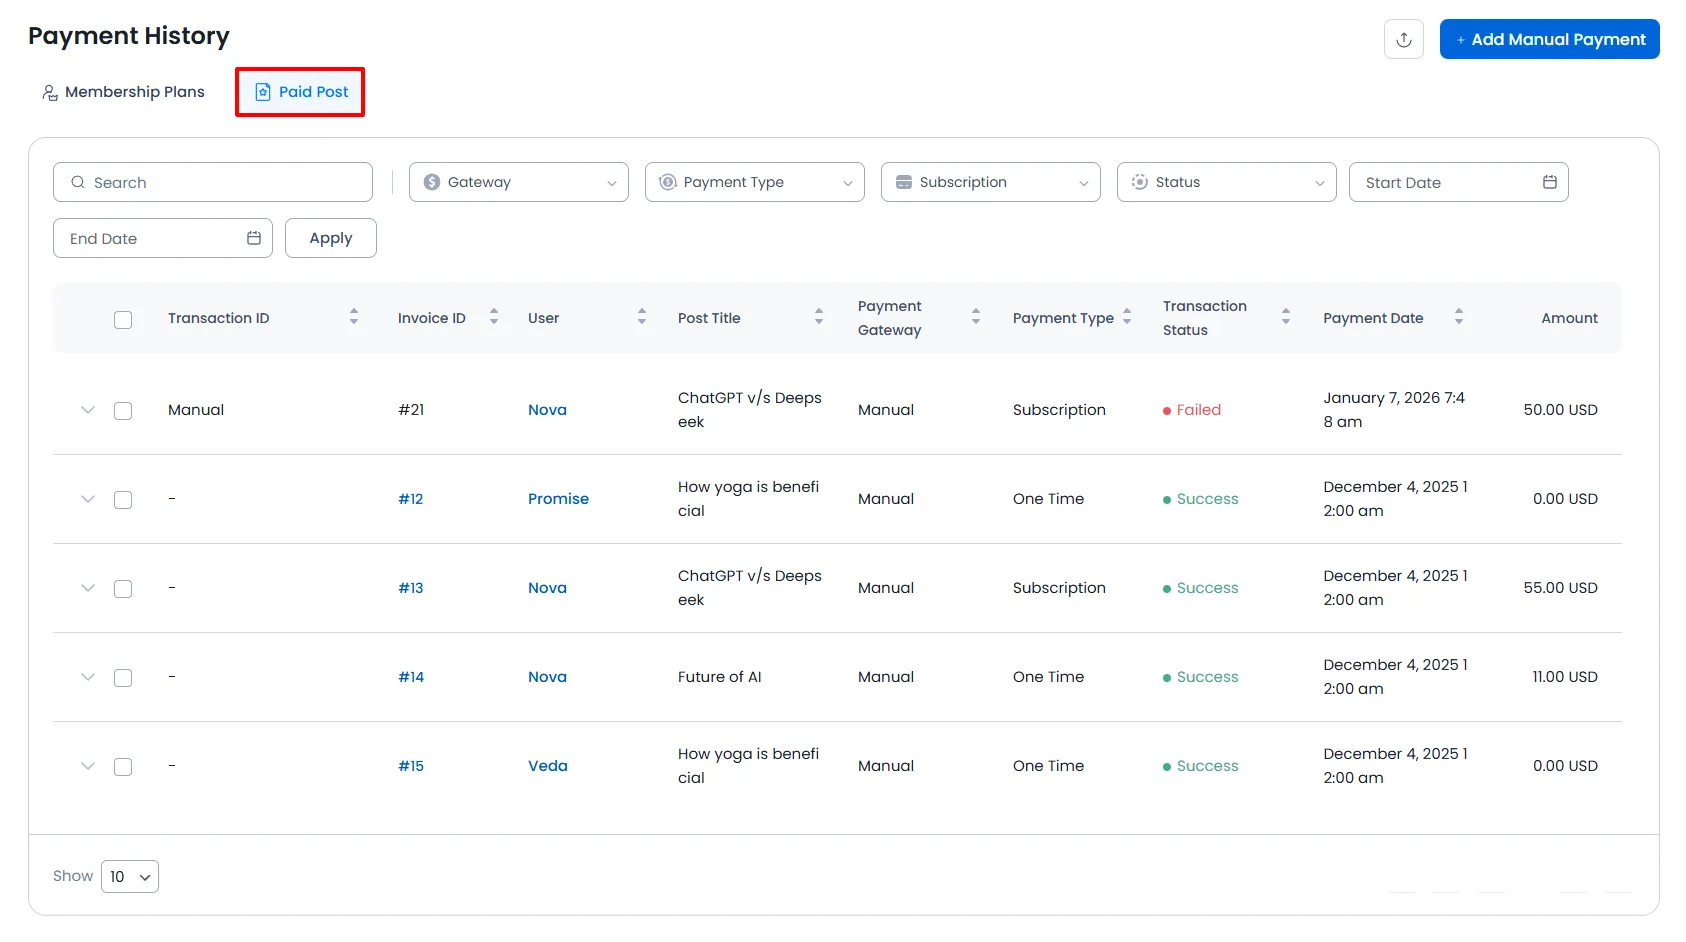The image size is (1686, 942).
Task: Click the dollar icon in Gateway filter
Action: point(432,182)
